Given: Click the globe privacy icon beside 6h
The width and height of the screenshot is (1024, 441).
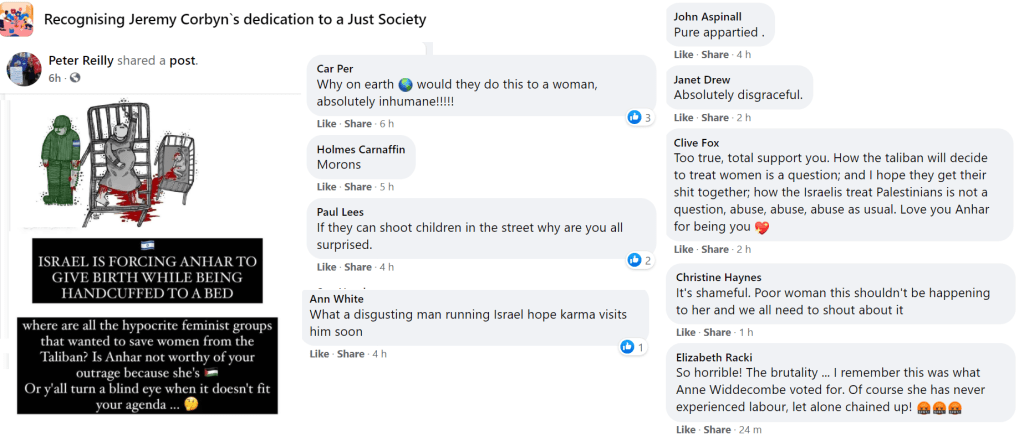Looking at the screenshot, I should pyautogui.click(x=74, y=78).
